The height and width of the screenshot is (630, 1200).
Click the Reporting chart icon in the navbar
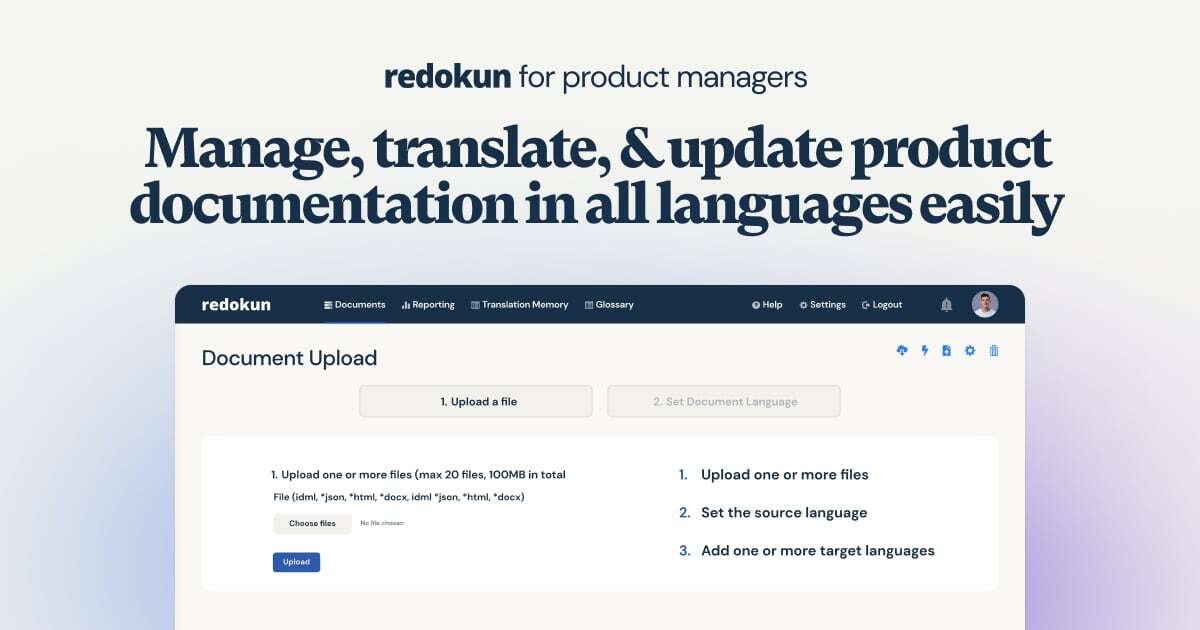tap(404, 305)
